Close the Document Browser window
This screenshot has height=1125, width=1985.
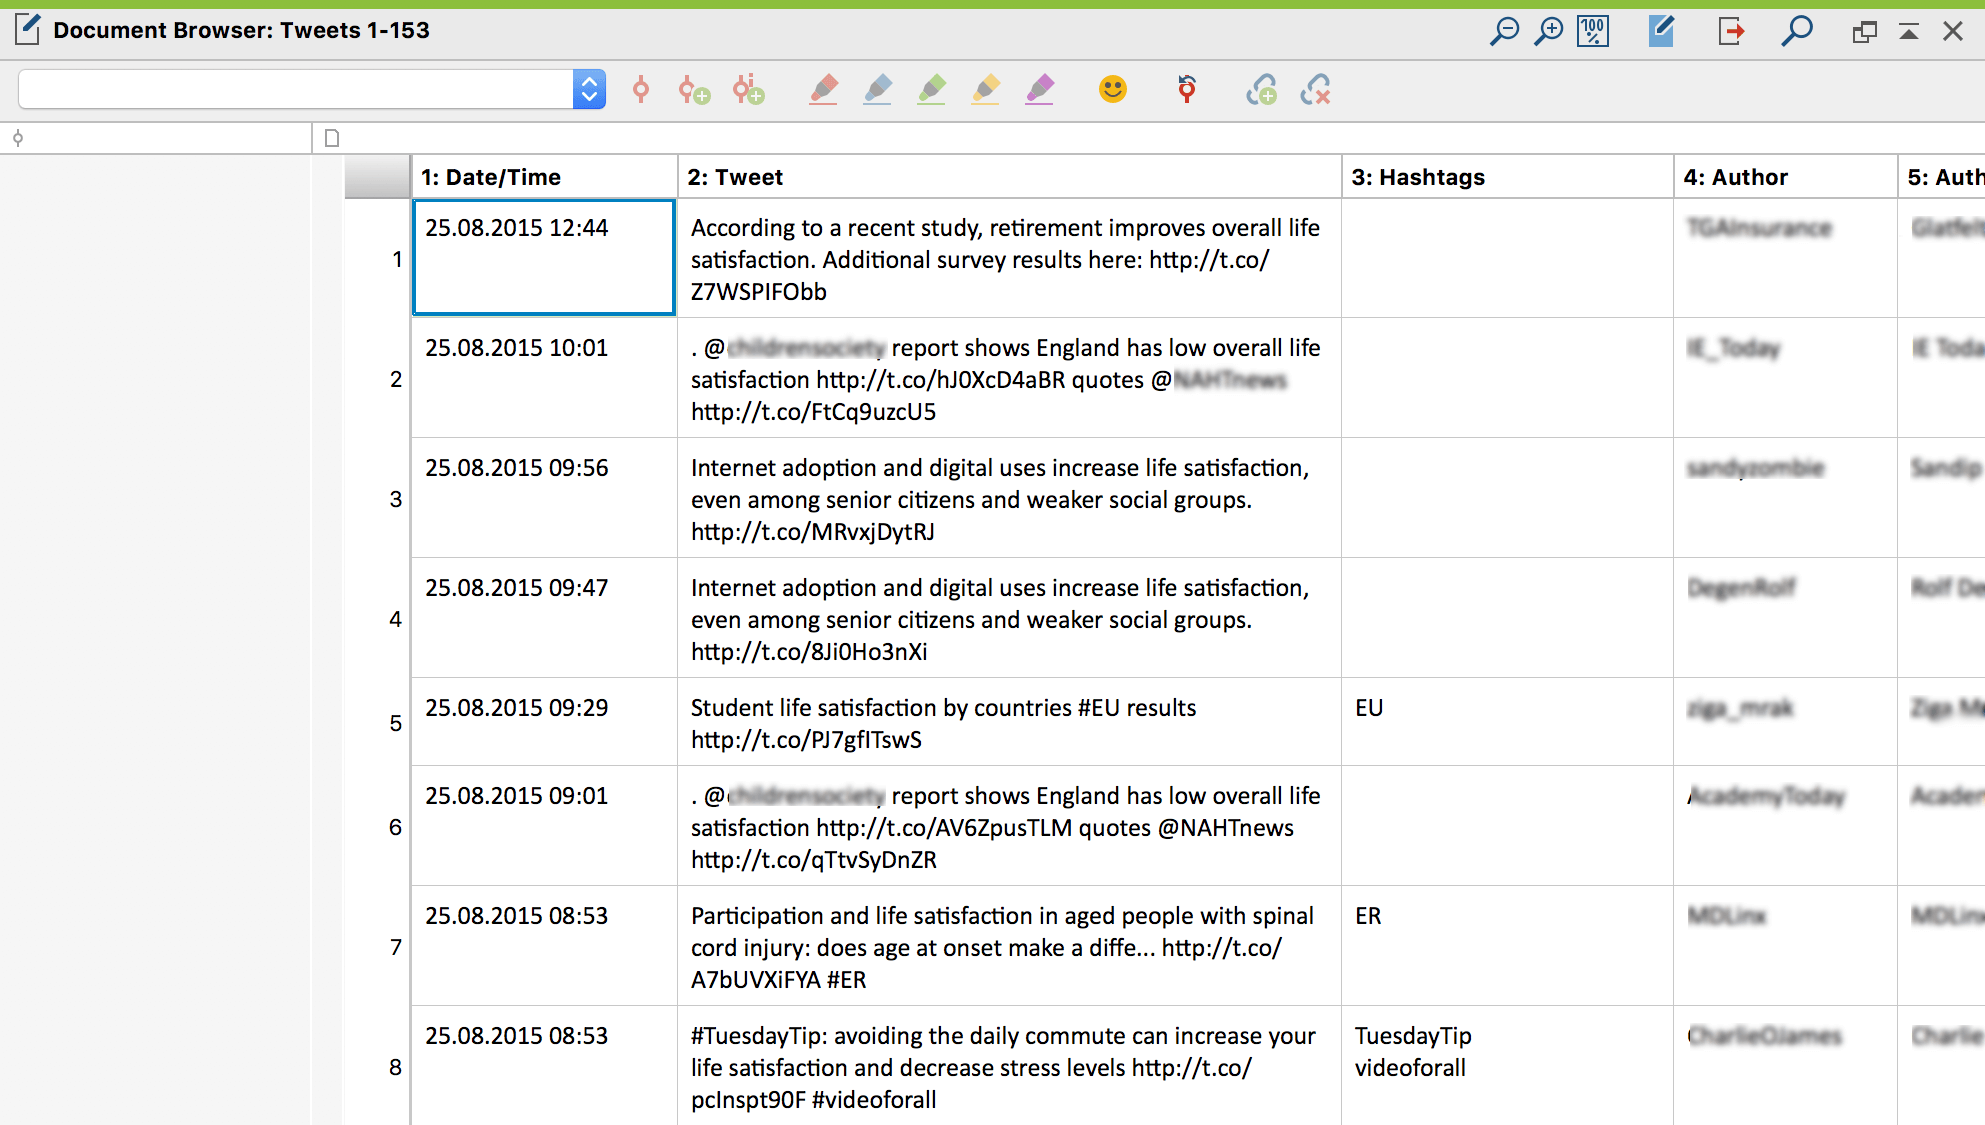point(1953,32)
